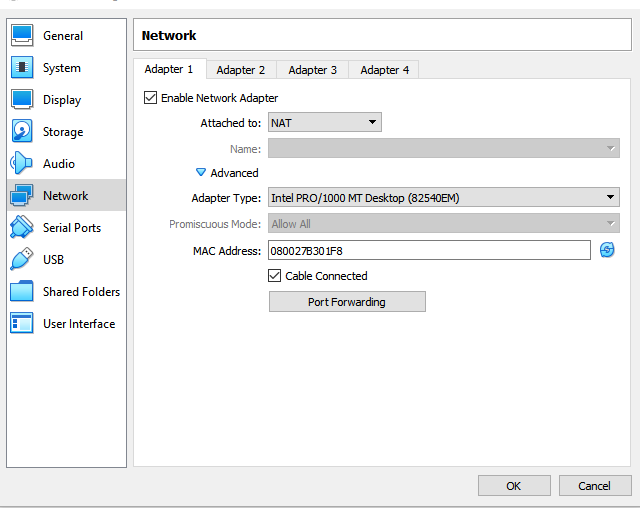Open the Adapter Type dropdown
The image size is (640, 508).
pyautogui.click(x=443, y=198)
